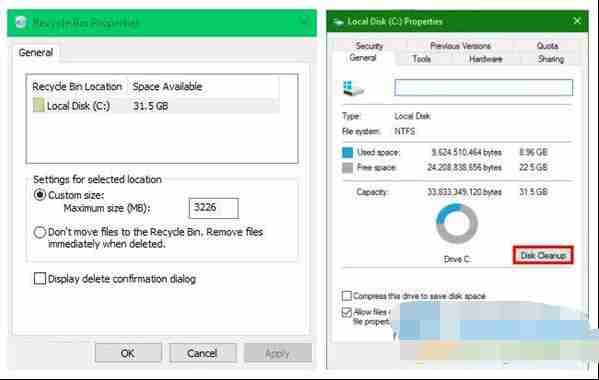Select the Custom size radio button
Viewport: 599px width, 380px height.
40,195
